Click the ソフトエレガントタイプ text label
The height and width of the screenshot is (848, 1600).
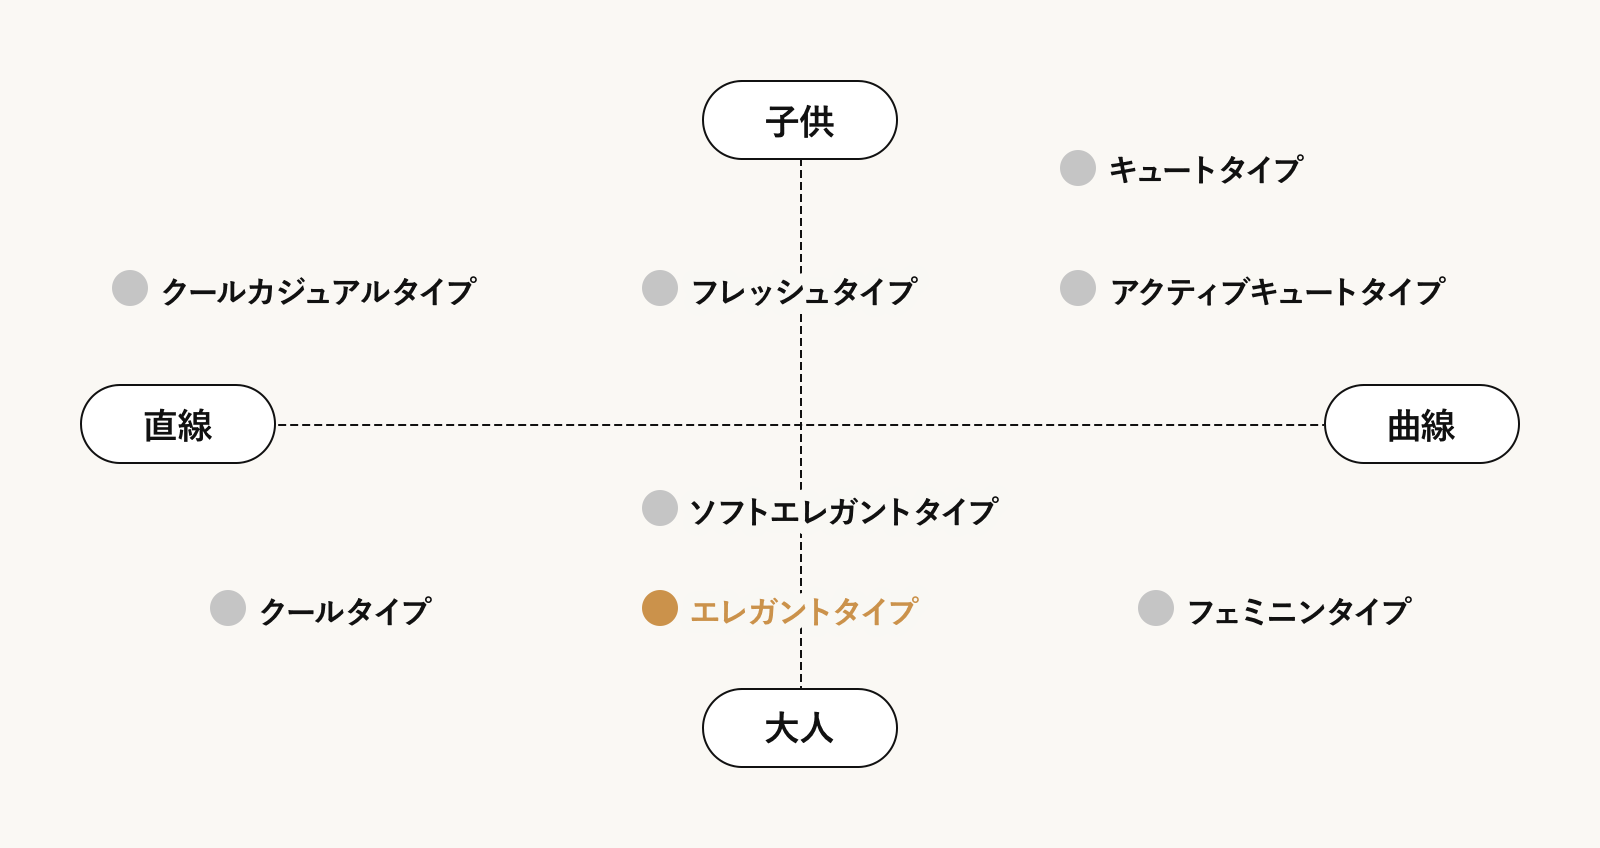tap(844, 511)
